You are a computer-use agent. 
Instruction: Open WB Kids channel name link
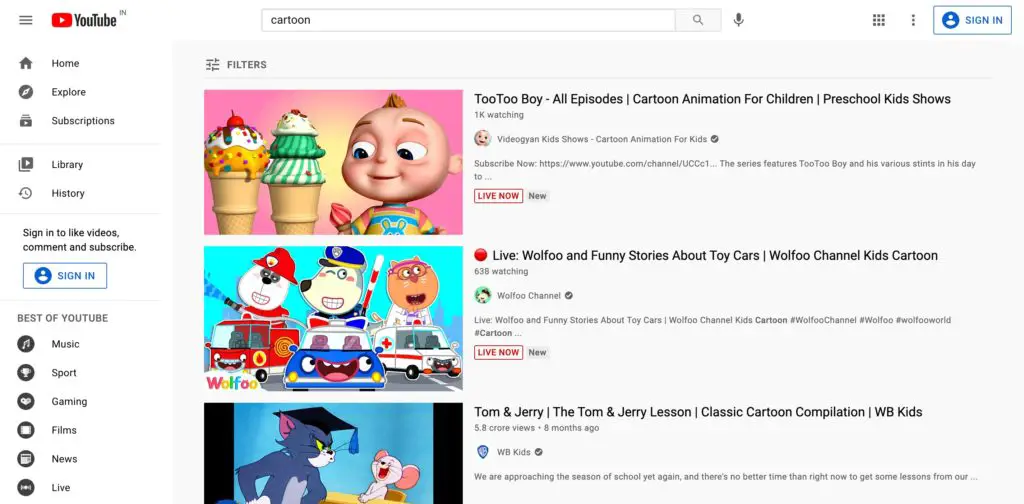pyautogui.click(x=514, y=452)
